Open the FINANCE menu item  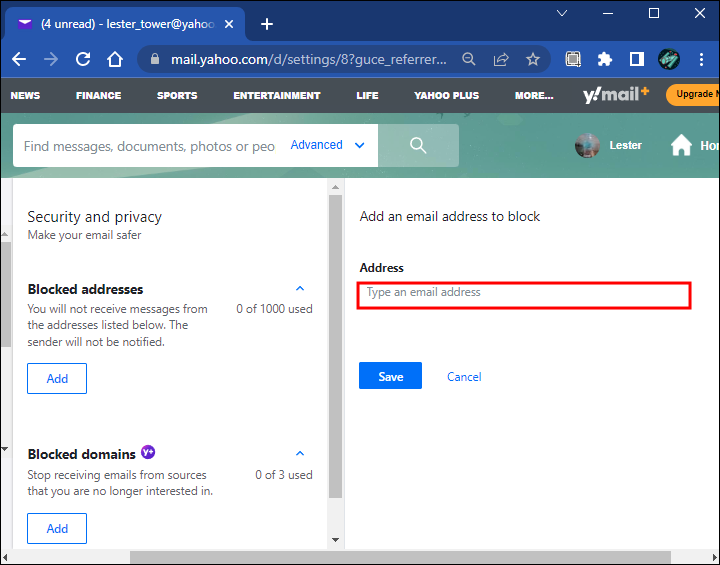[x=98, y=96]
